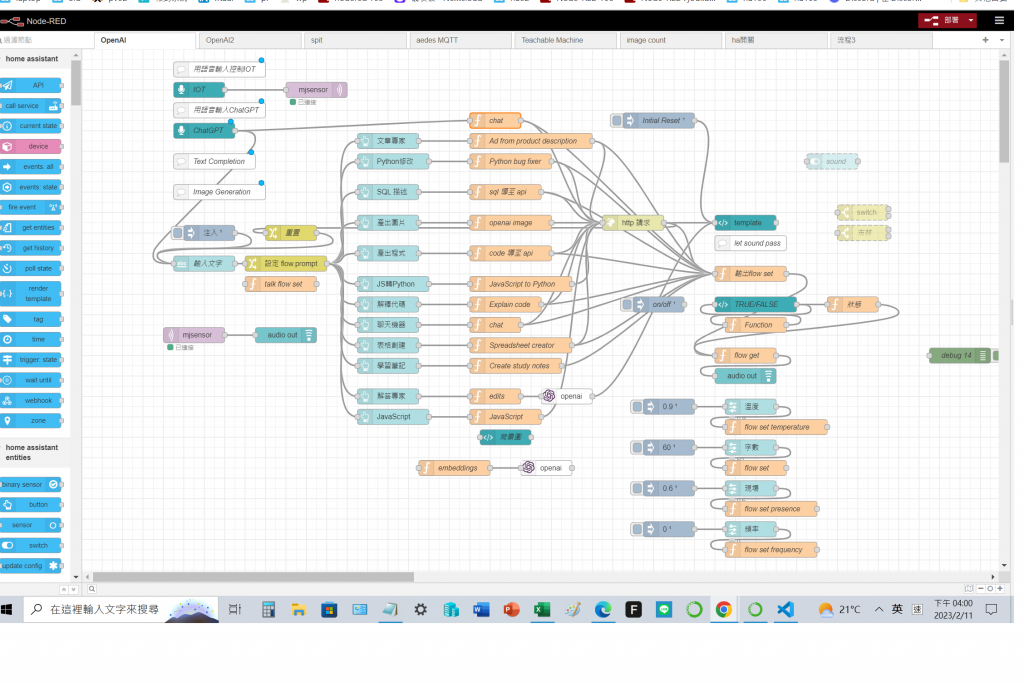Select the embeddings function node
This screenshot has width=1024, height=683.
(x=454, y=468)
